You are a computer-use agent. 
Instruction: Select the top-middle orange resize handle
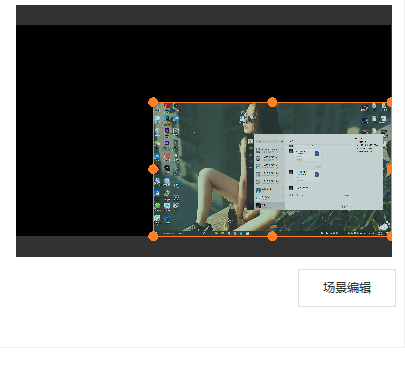pos(272,102)
